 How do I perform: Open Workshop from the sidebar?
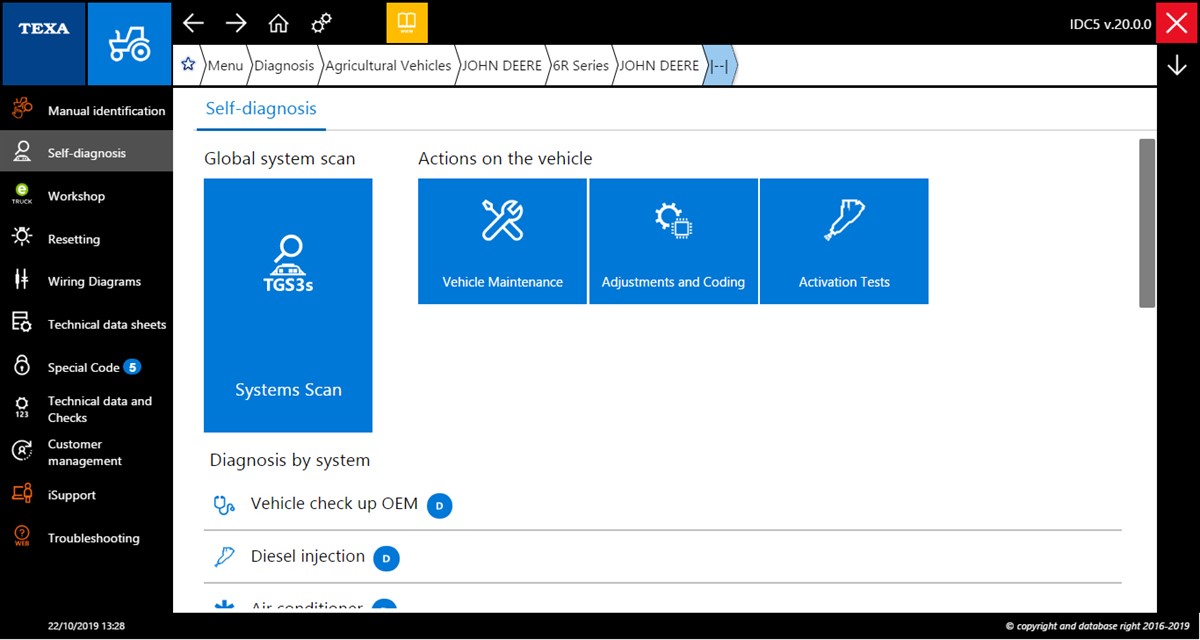click(x=86, y=196)
